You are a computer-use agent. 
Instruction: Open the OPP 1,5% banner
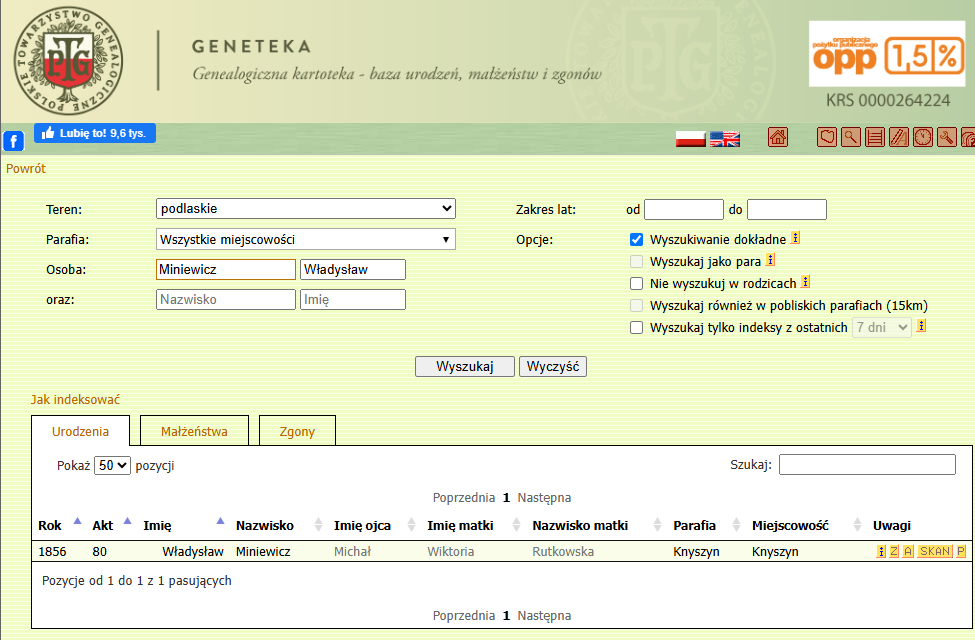pyautogui.click(x=887, y=55)
